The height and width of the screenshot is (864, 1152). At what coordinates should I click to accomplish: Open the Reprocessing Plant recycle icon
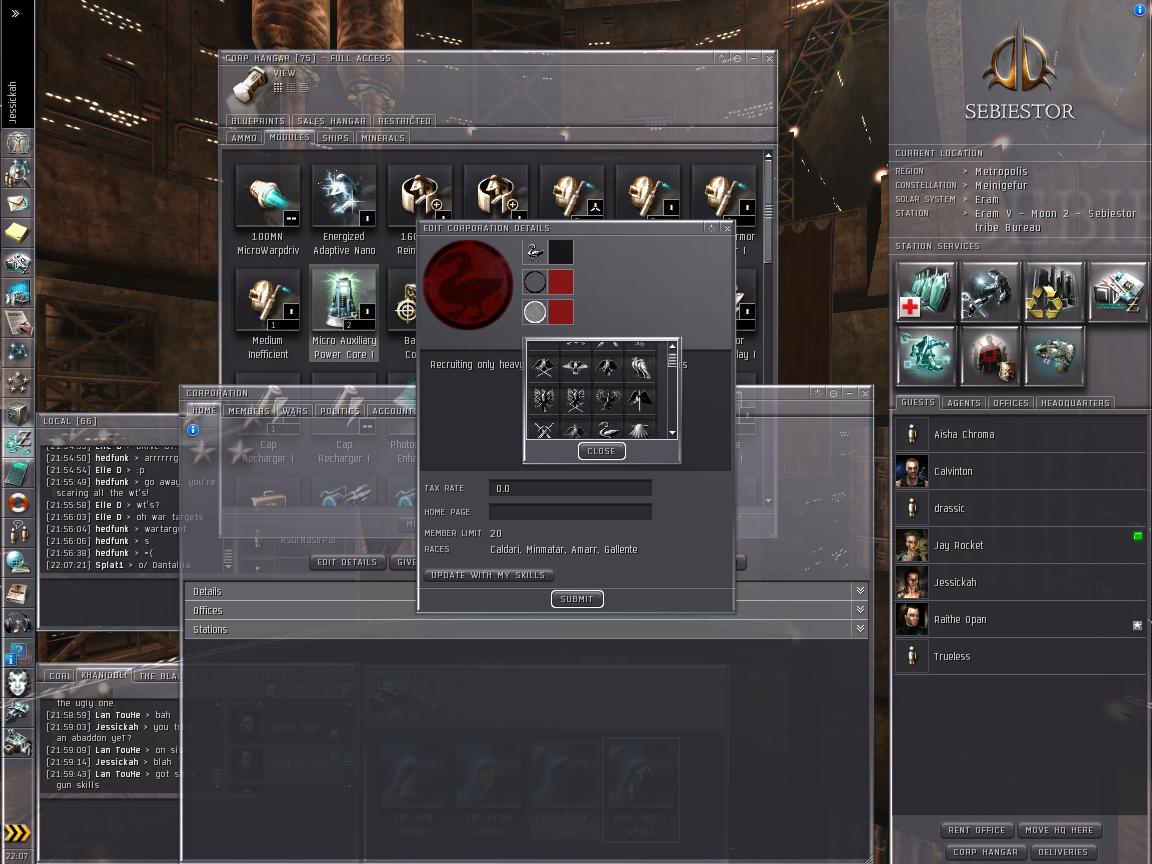pos(1054,292)
